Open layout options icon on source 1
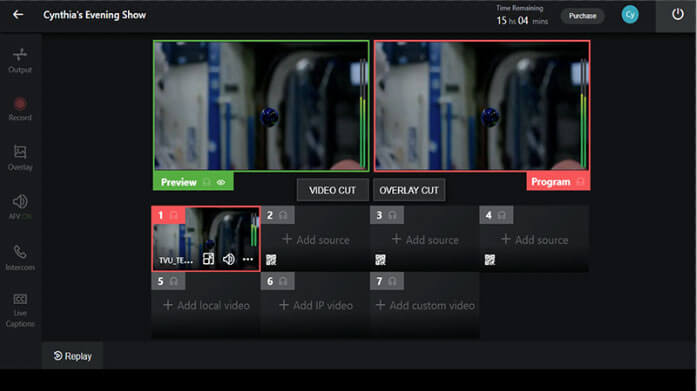This screenshot has width=697, height=391. click(208, 259)
